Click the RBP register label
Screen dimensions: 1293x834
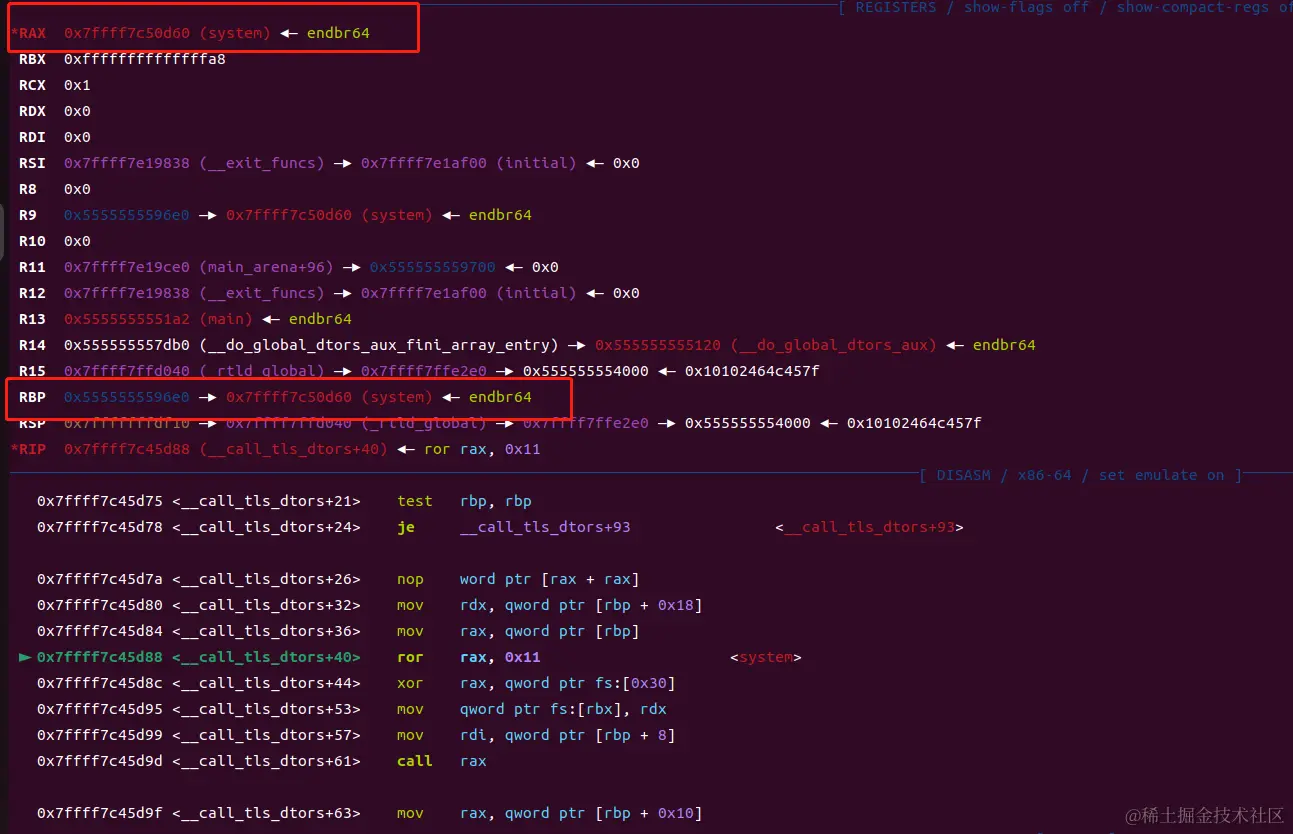pyautogui.click(x=32, y=397)
